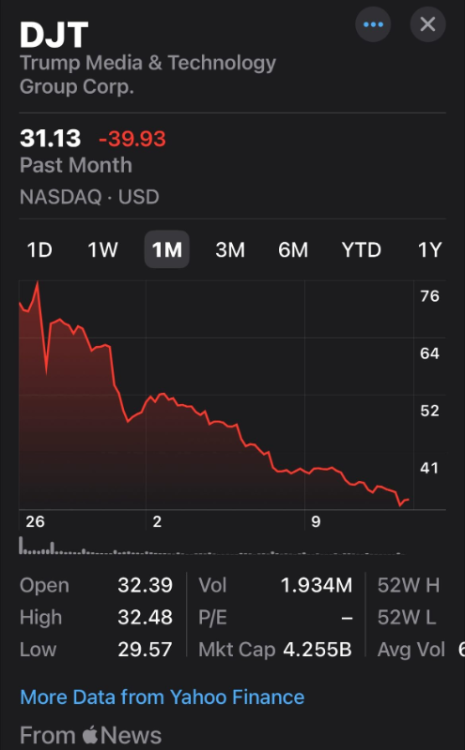Tap the Open 32.39 stat
The image size is (465, 750).
[96, 585]
